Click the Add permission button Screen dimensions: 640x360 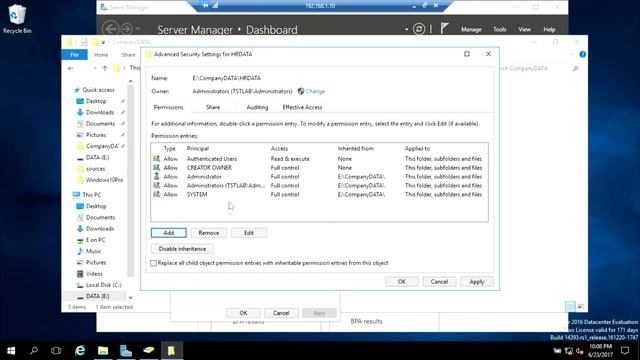[x=169, y=233]
